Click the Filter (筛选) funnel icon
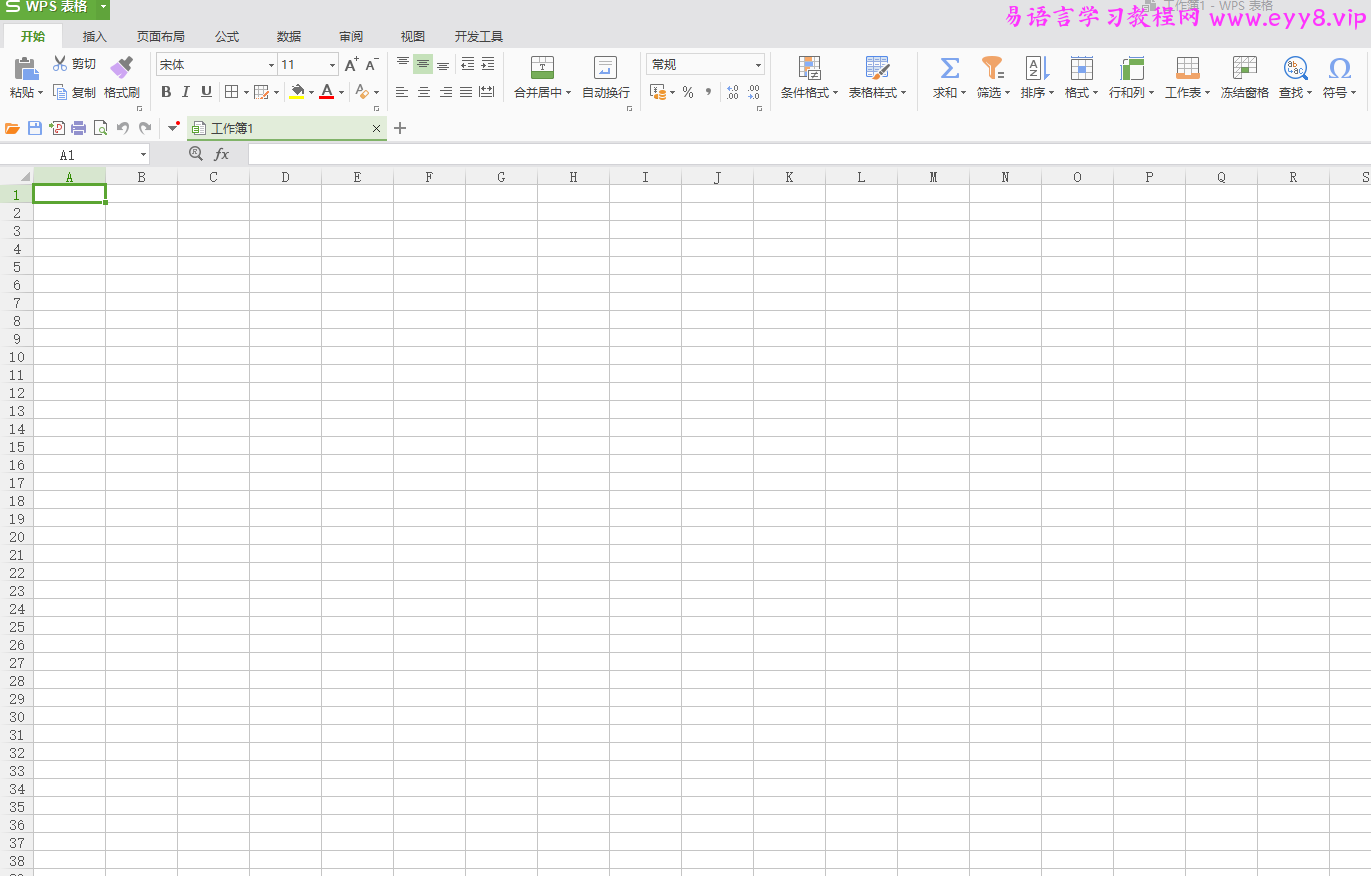This screenshot has height=876, width=1371. click(992, 67)
